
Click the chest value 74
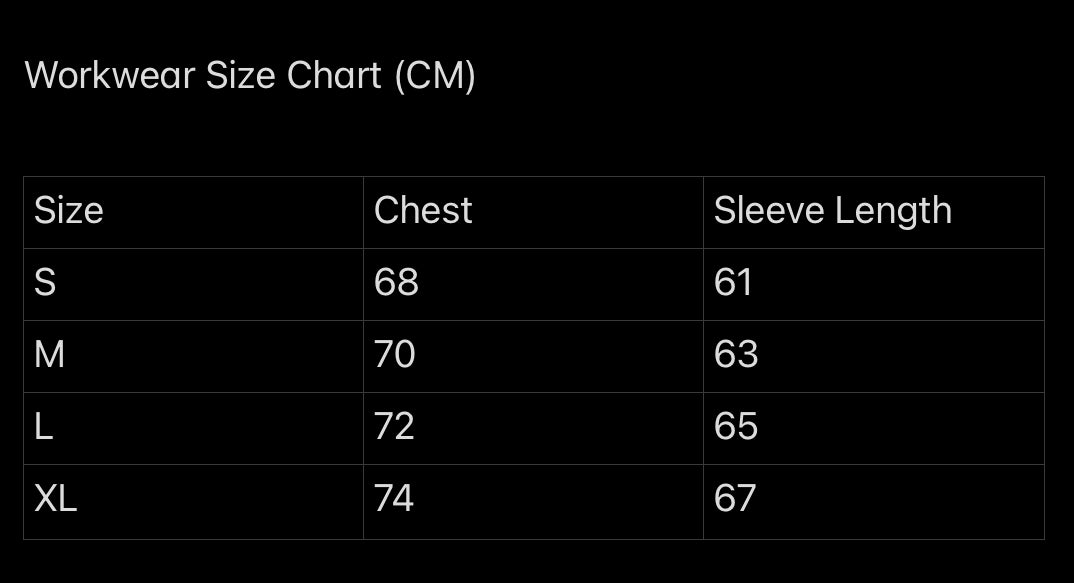tap(394, 498)
